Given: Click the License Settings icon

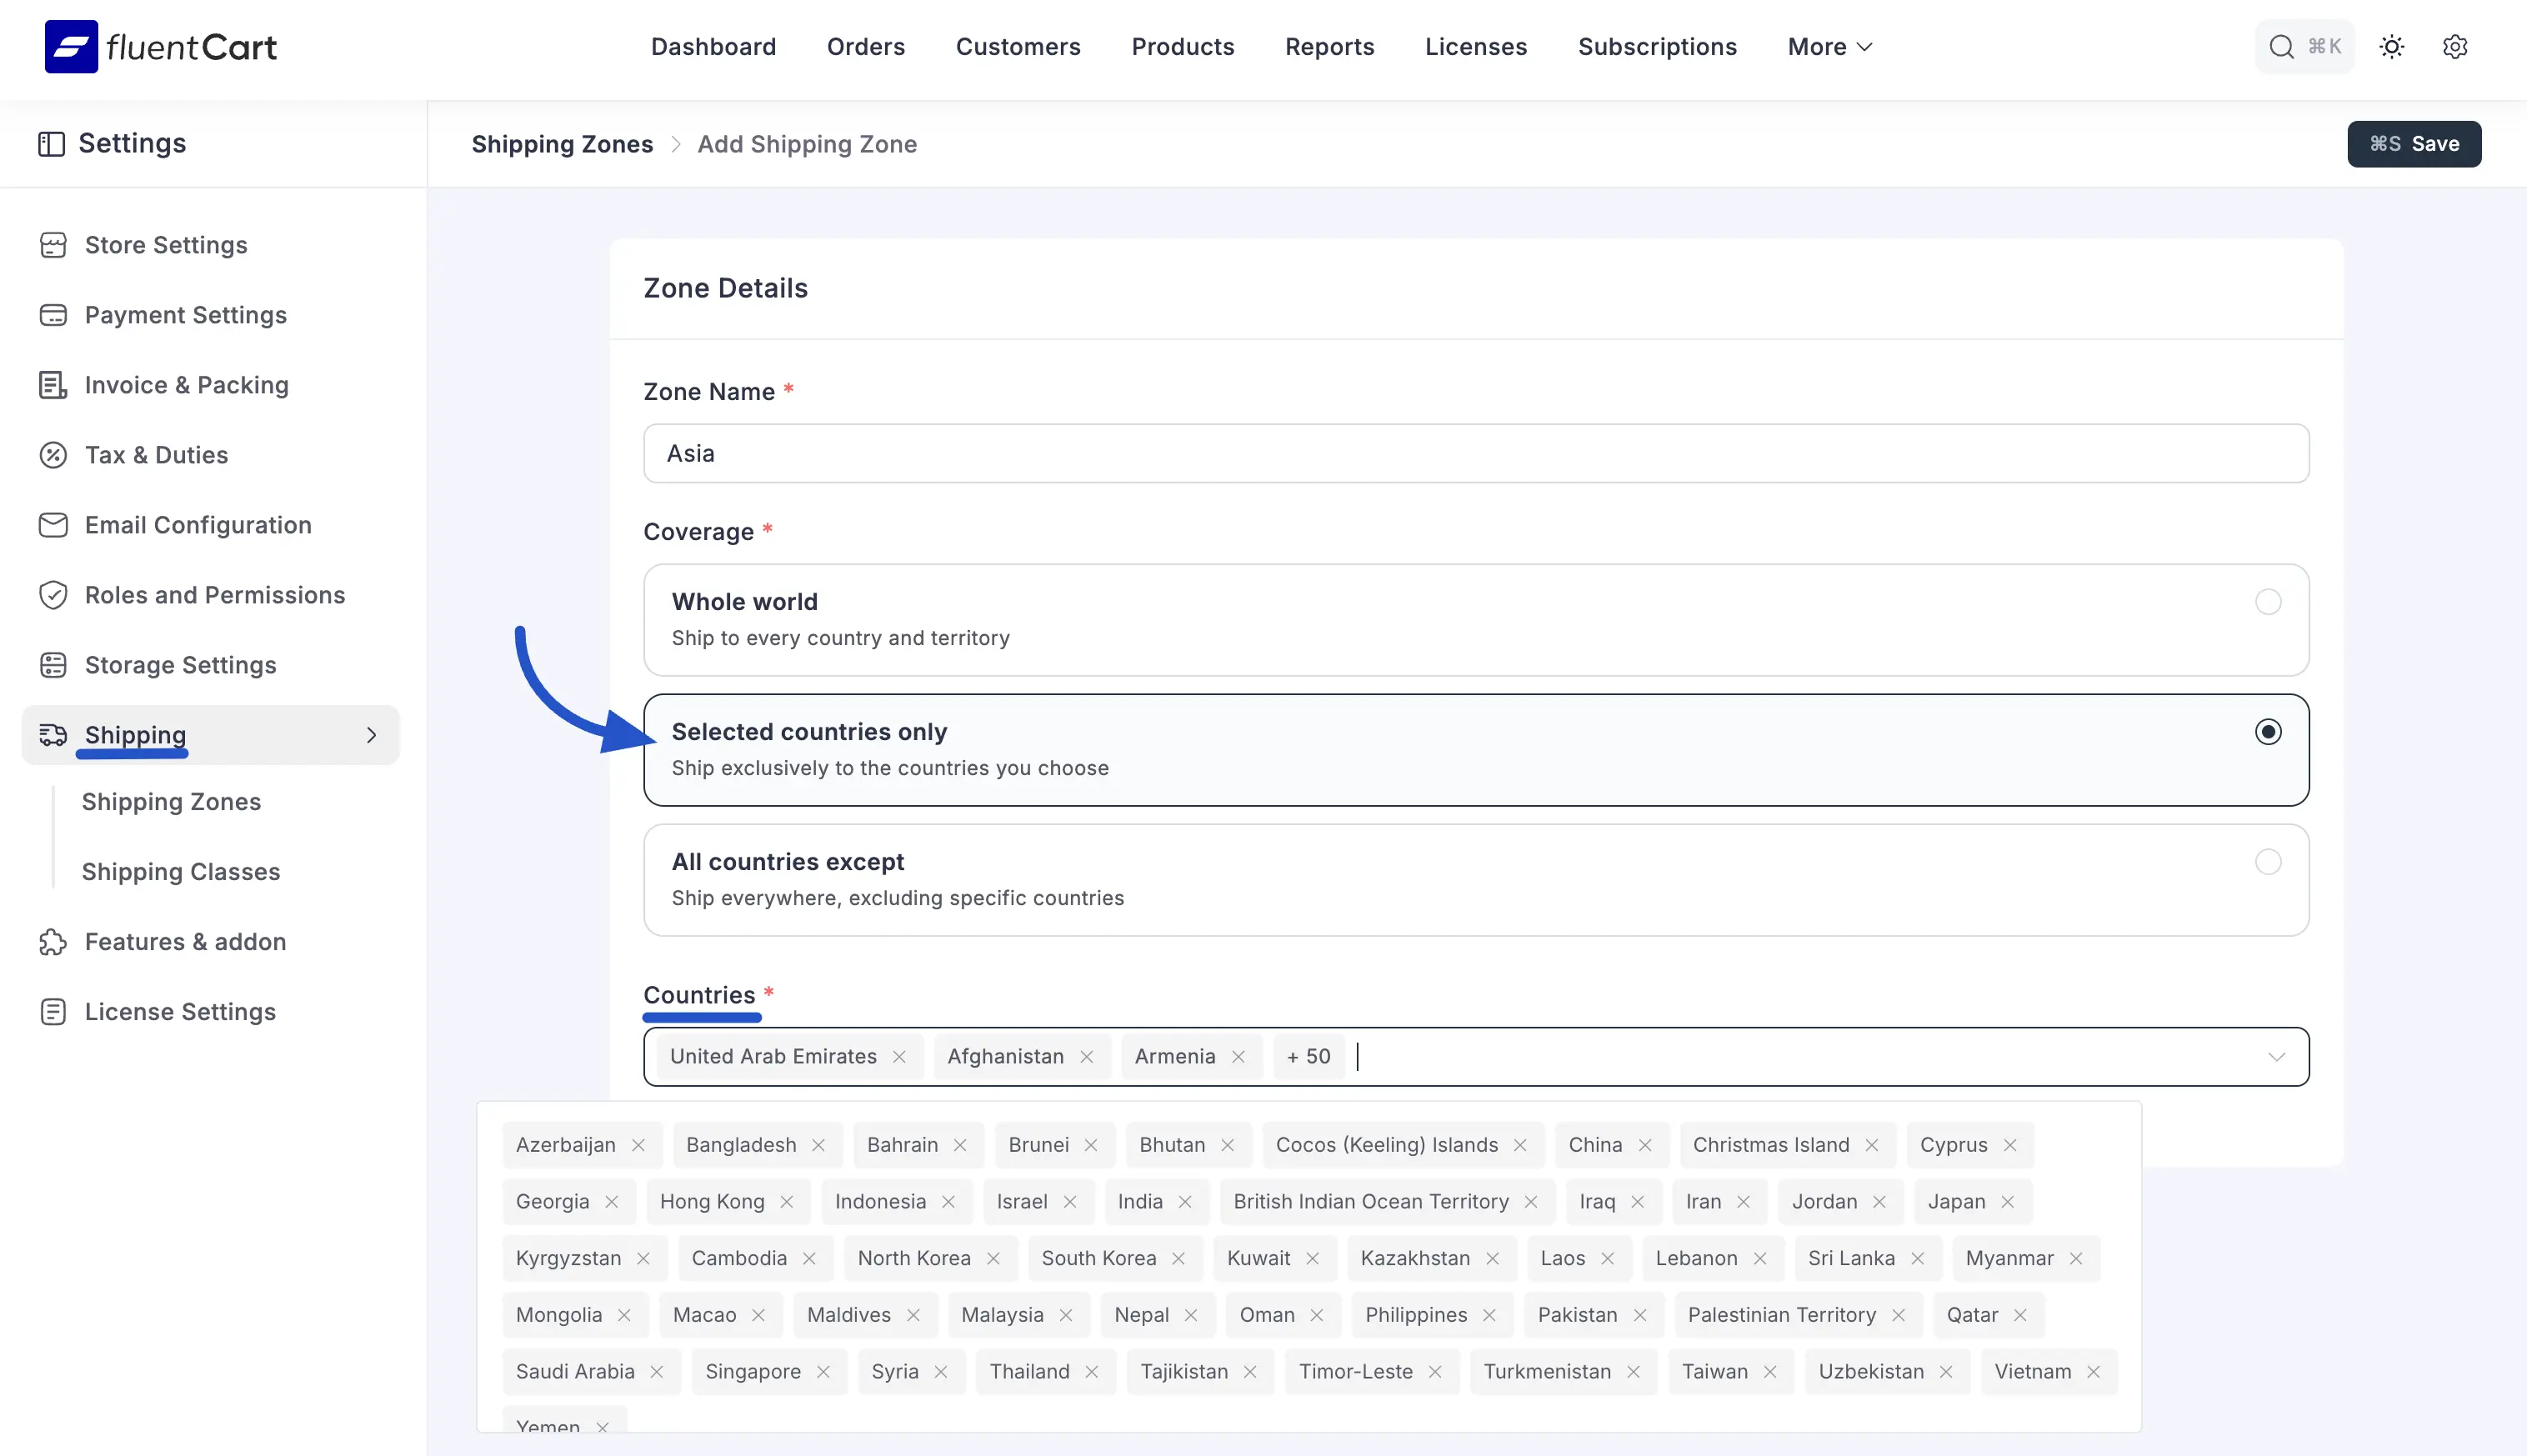Looking at the screenshot, I should pyautogui.click(x=53, y=1012).
